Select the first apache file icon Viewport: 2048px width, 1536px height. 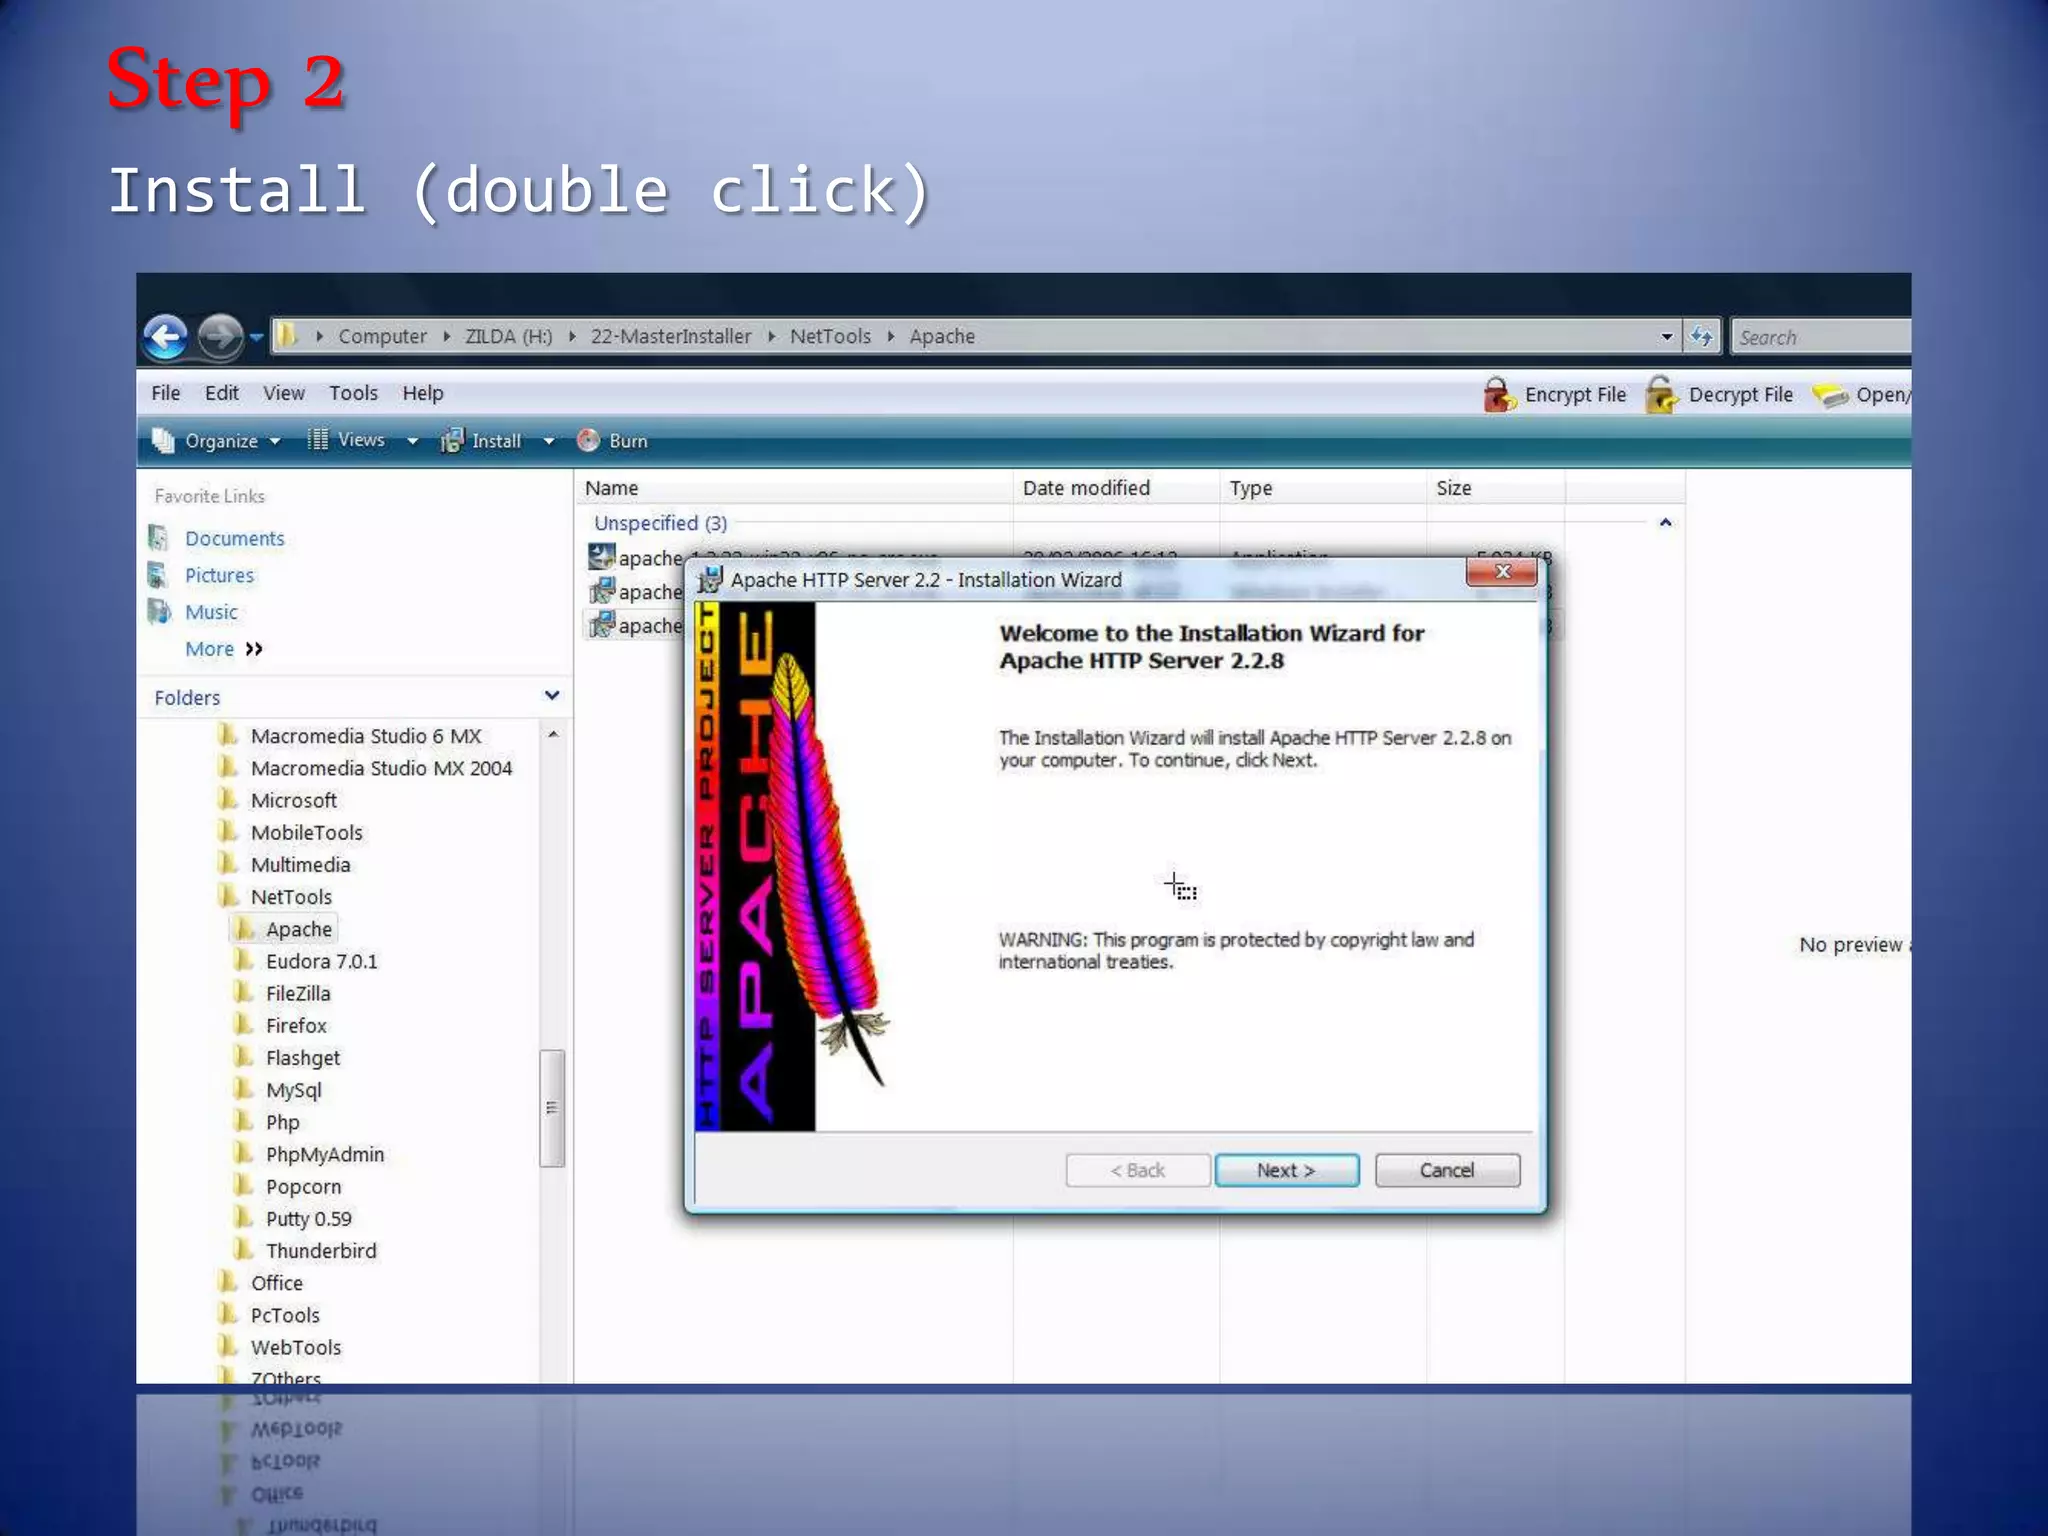[601, 557]
